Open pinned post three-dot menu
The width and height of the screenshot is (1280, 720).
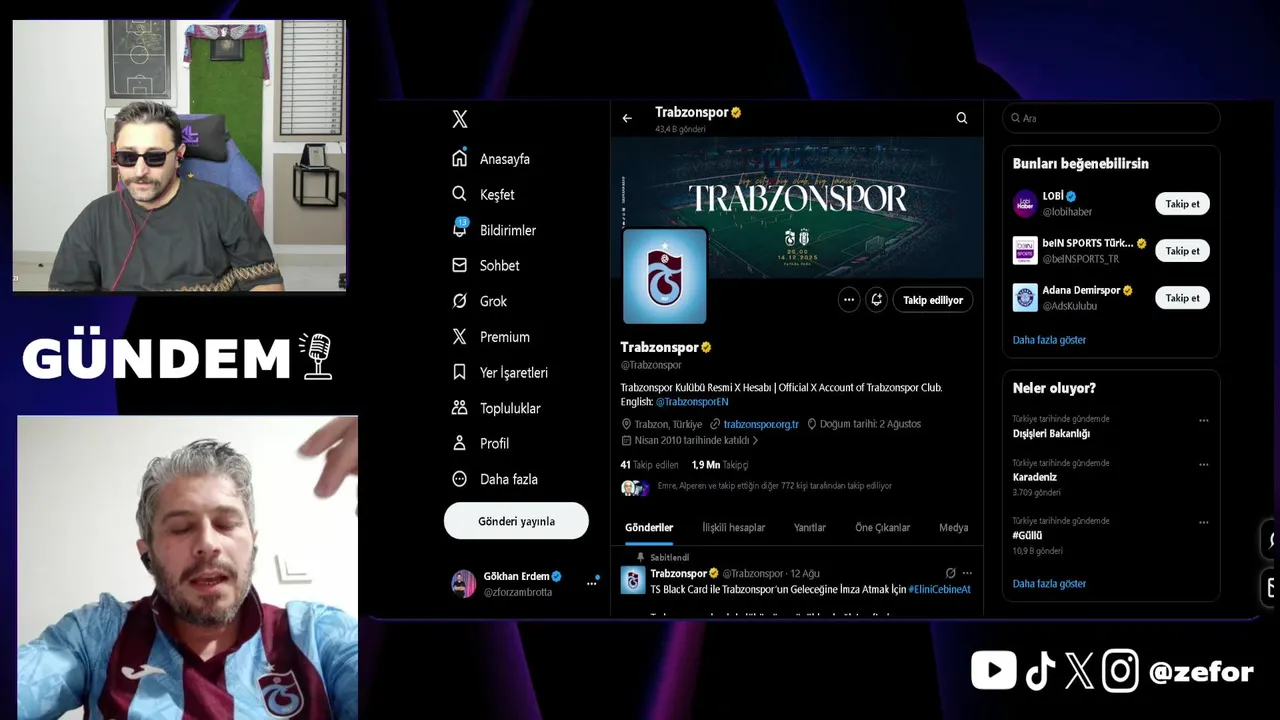click(967, 573)
